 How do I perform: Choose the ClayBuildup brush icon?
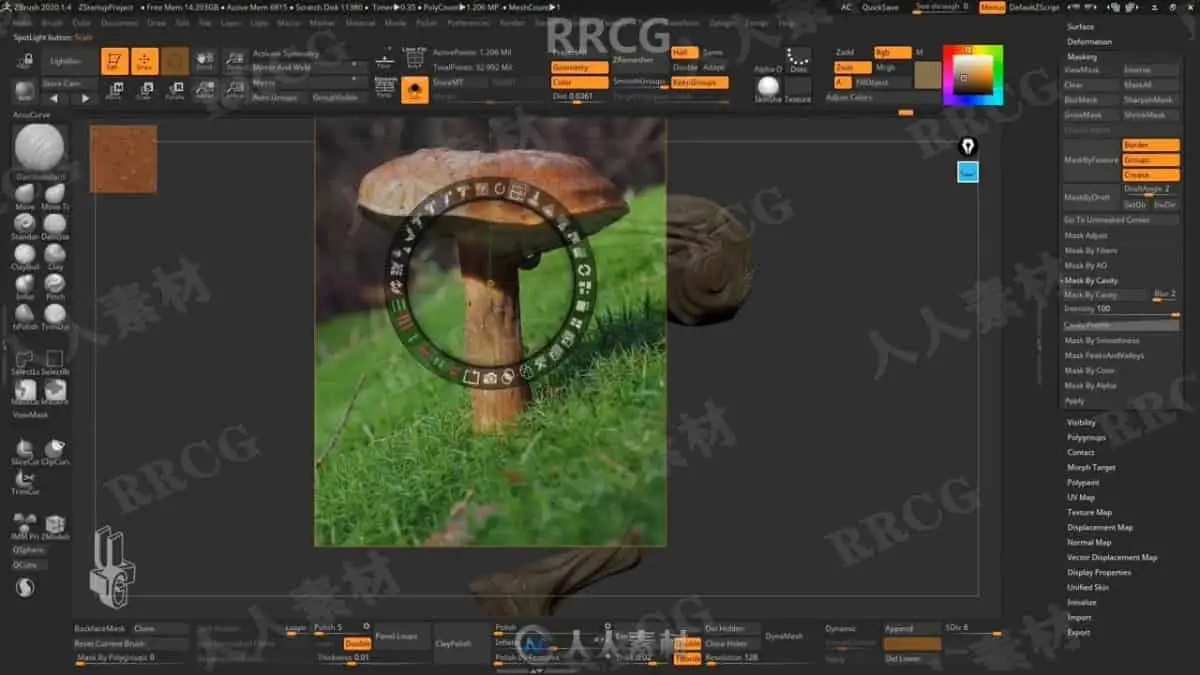tap(25, 254)
